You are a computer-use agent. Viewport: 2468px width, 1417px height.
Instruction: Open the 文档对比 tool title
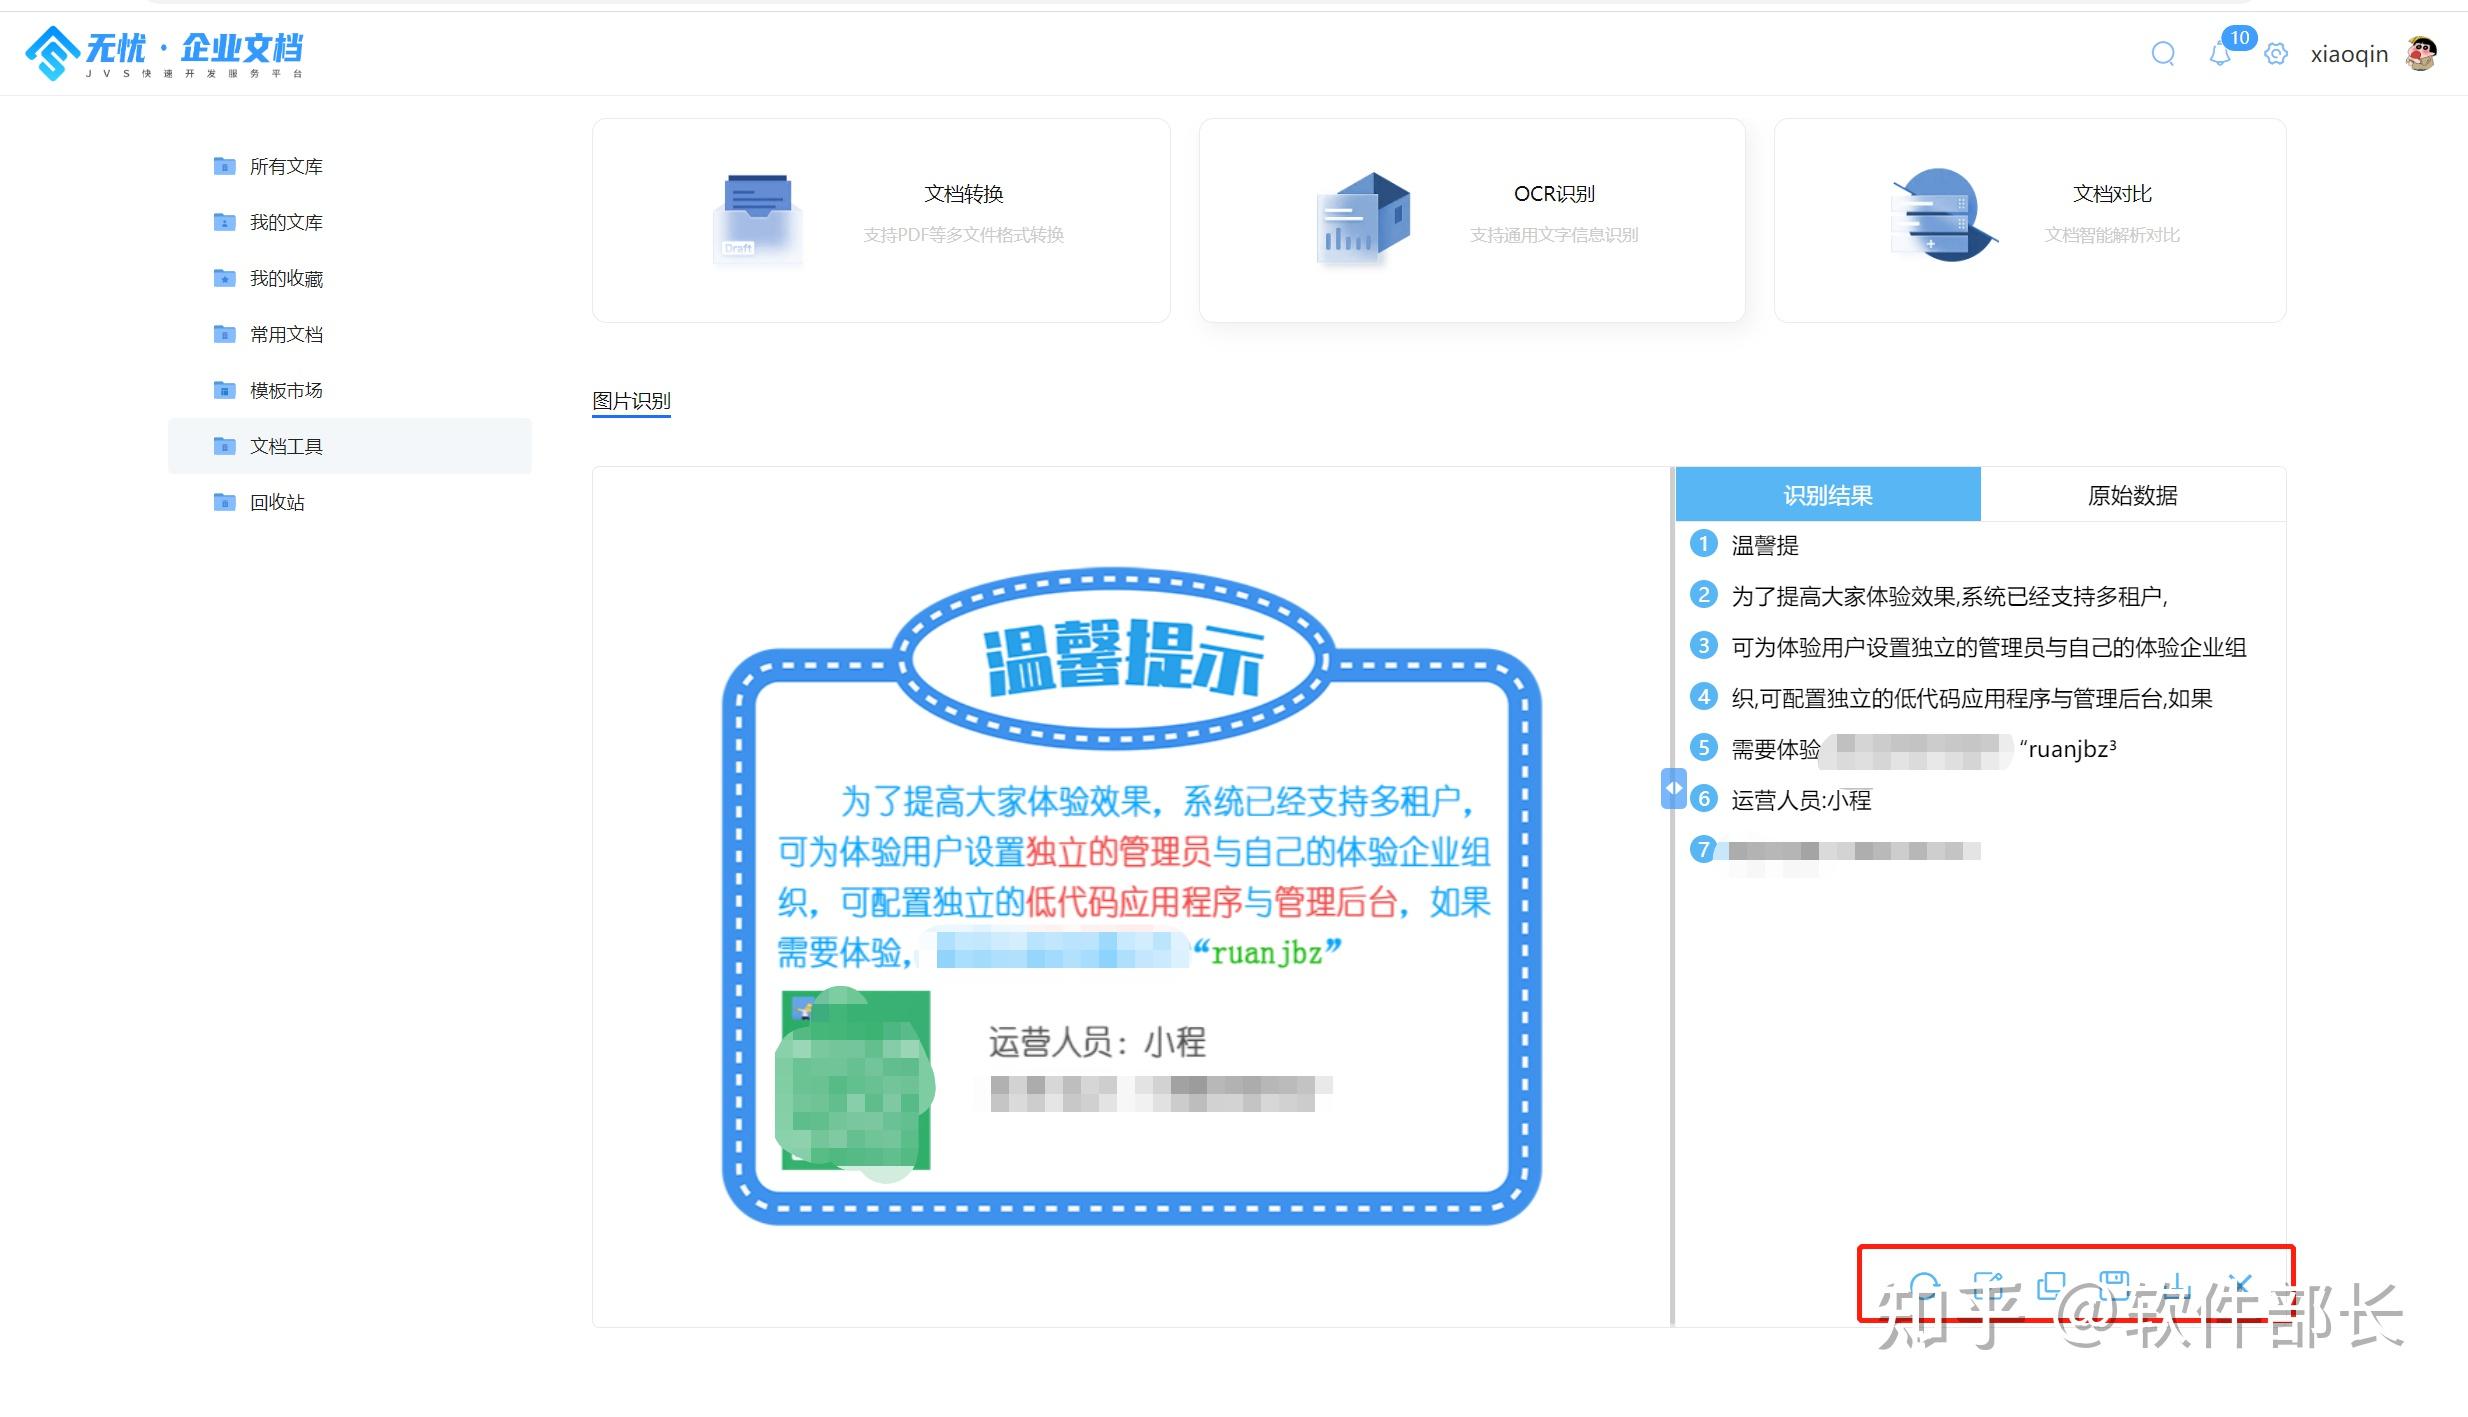coord(2112,194)
